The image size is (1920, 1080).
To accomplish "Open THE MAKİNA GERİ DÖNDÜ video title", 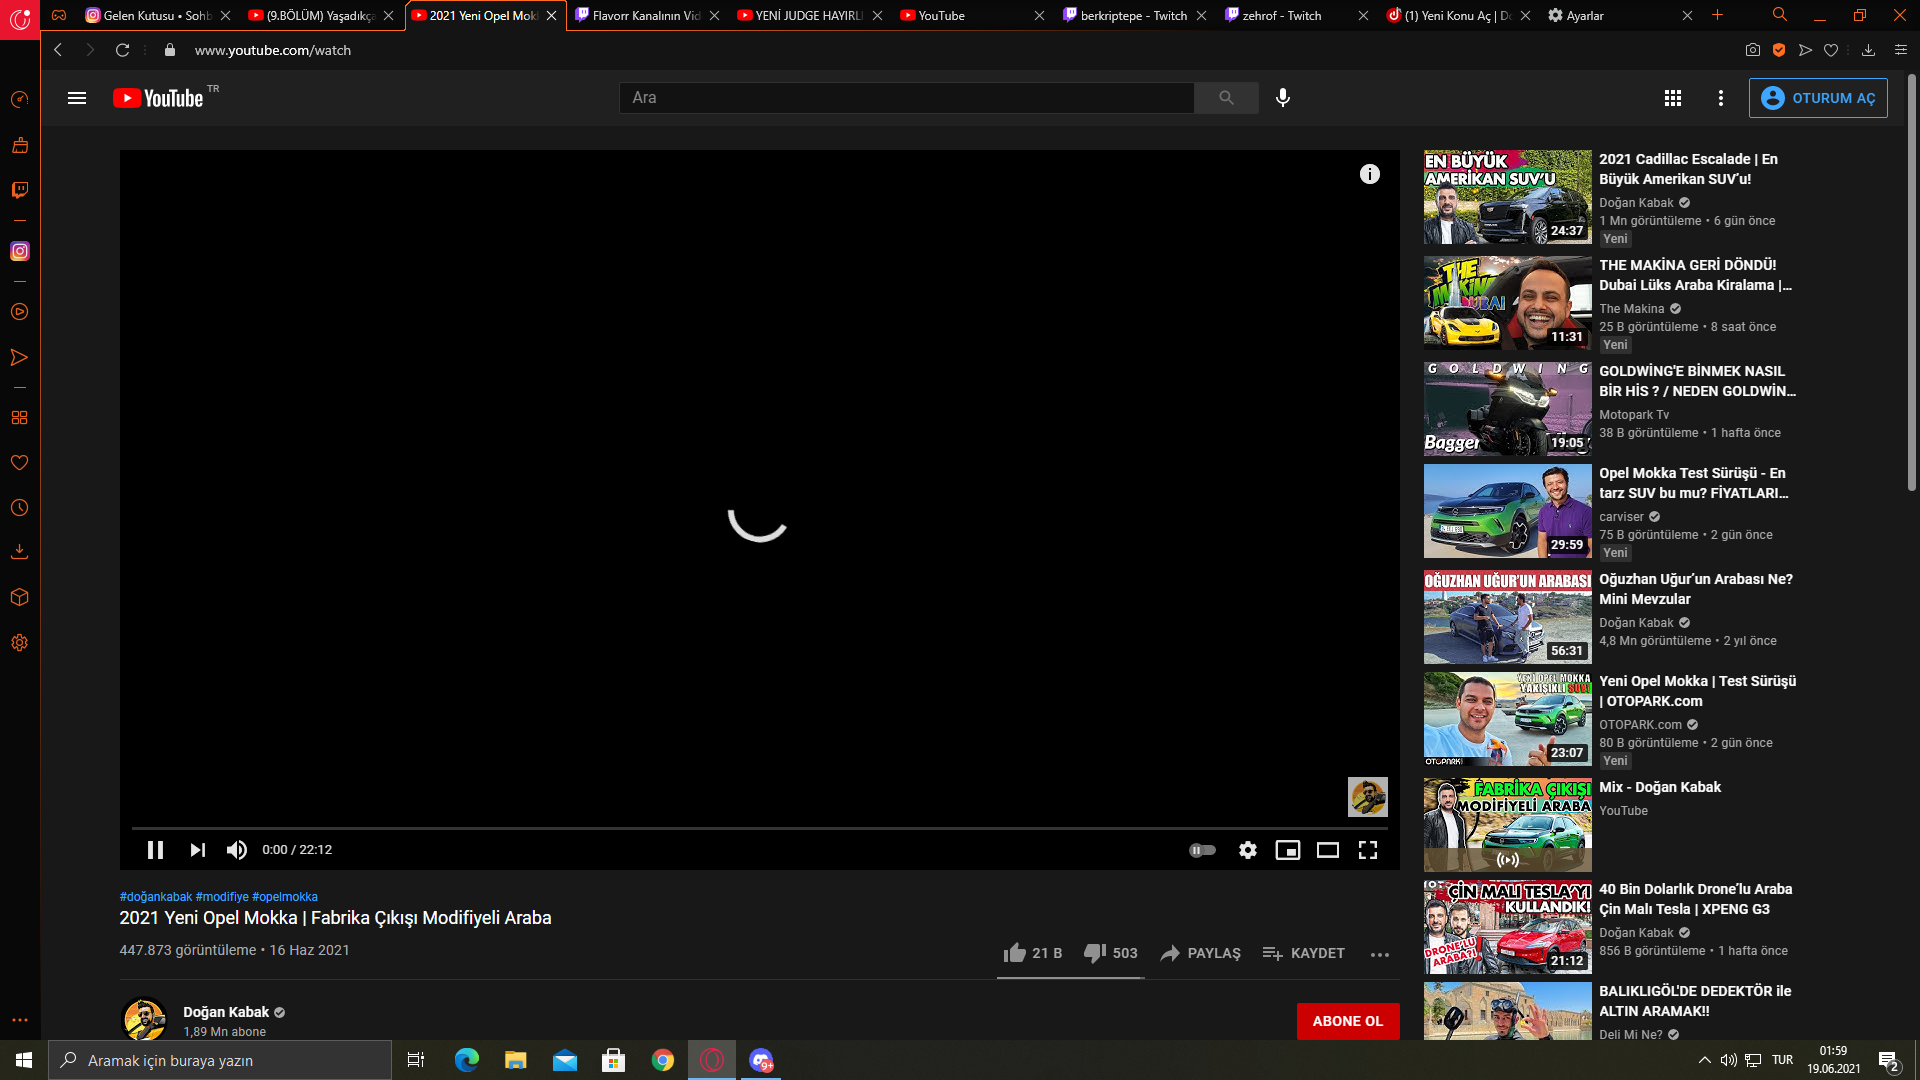I will coord(1695,275).
